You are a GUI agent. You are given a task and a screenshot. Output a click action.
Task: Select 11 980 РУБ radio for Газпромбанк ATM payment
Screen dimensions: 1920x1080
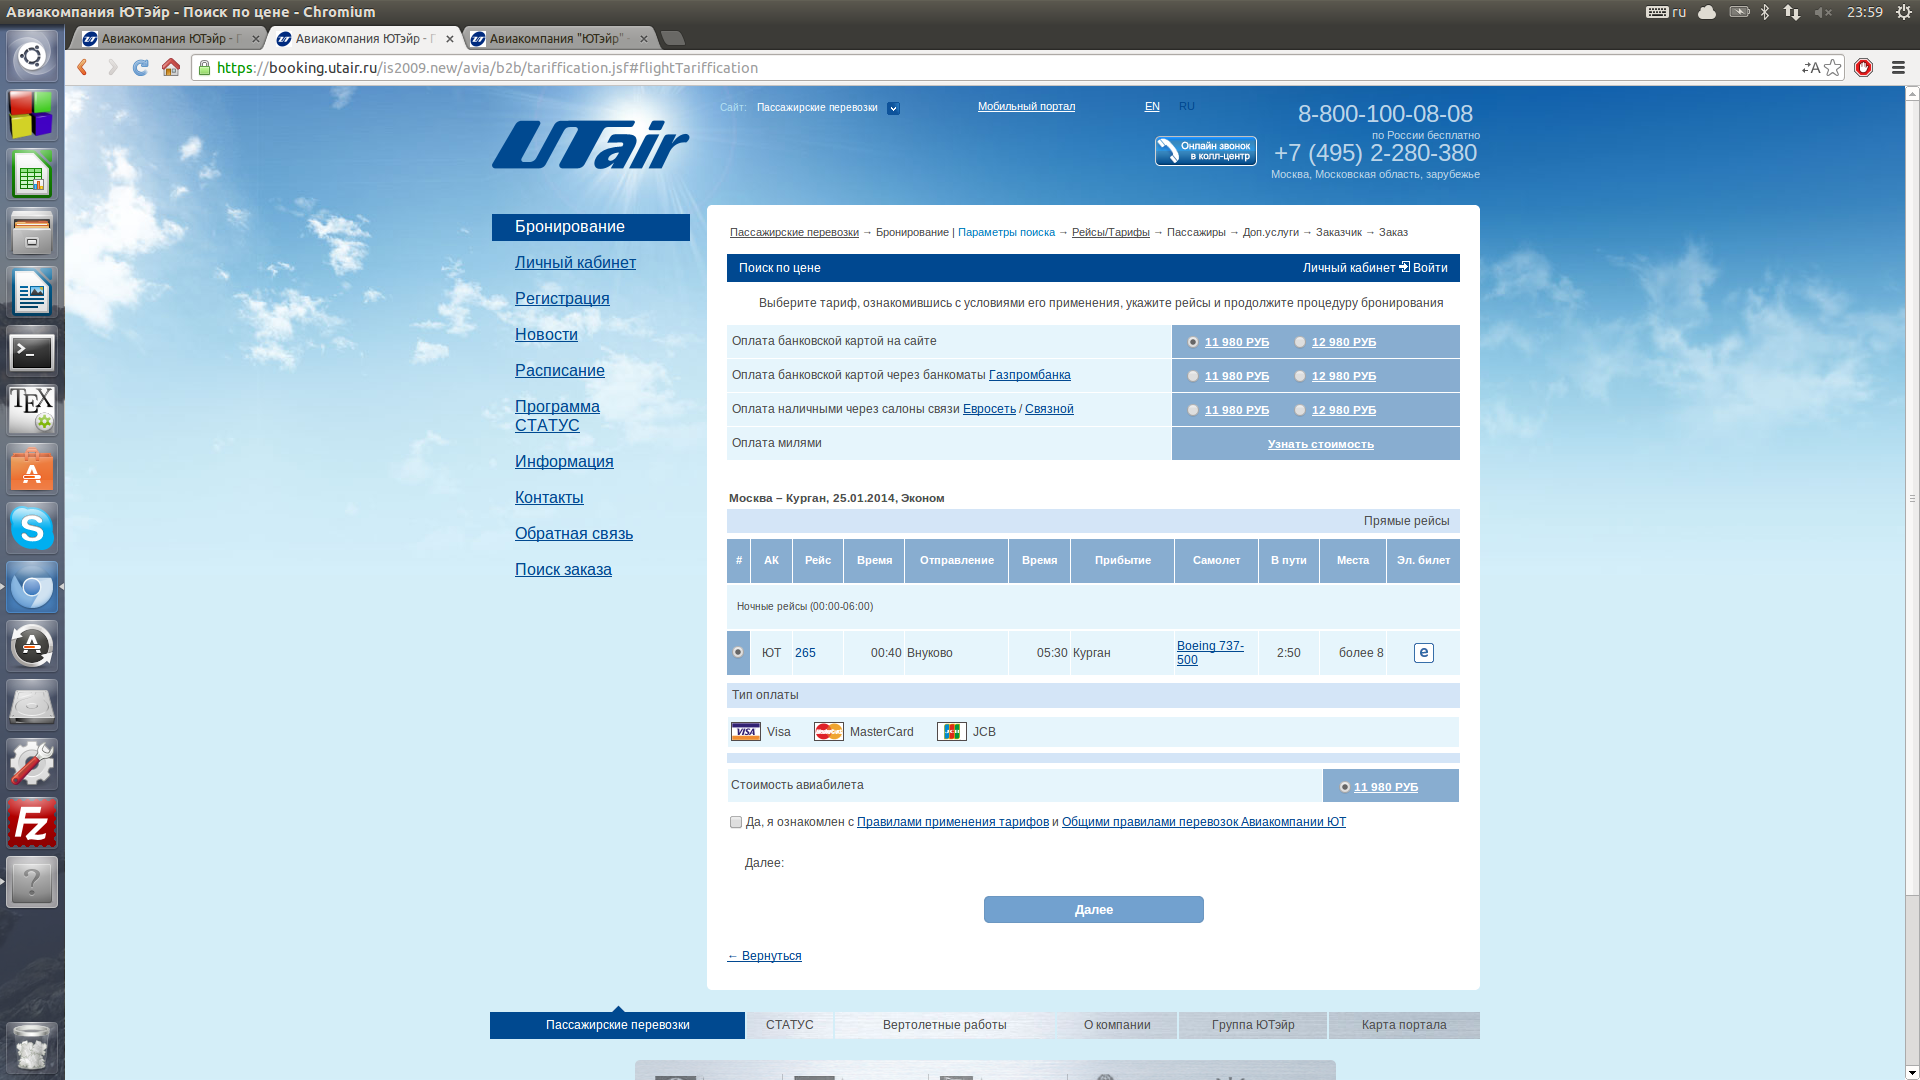pos(1193,376)
